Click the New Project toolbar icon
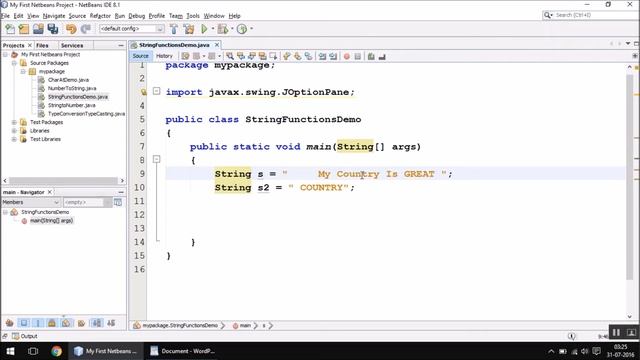The image size is (640, 360). pyautogui.click(x=24, y=29)
